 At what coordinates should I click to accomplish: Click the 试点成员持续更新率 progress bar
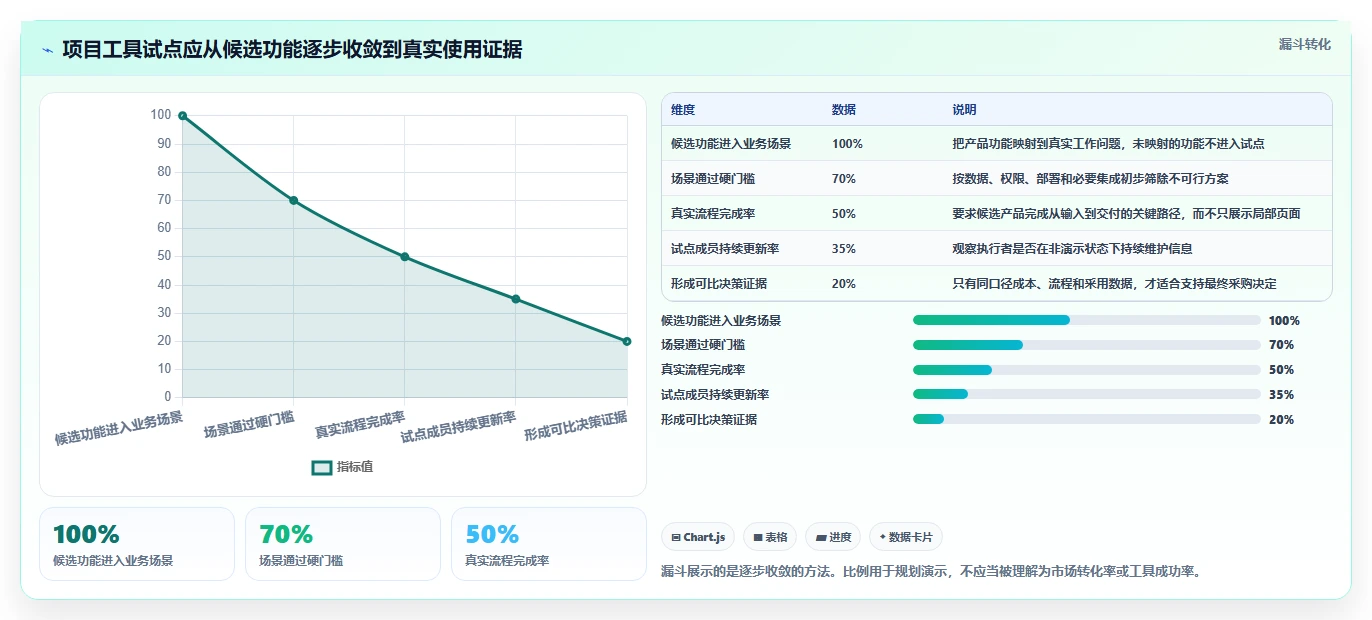click(1086, 395)
